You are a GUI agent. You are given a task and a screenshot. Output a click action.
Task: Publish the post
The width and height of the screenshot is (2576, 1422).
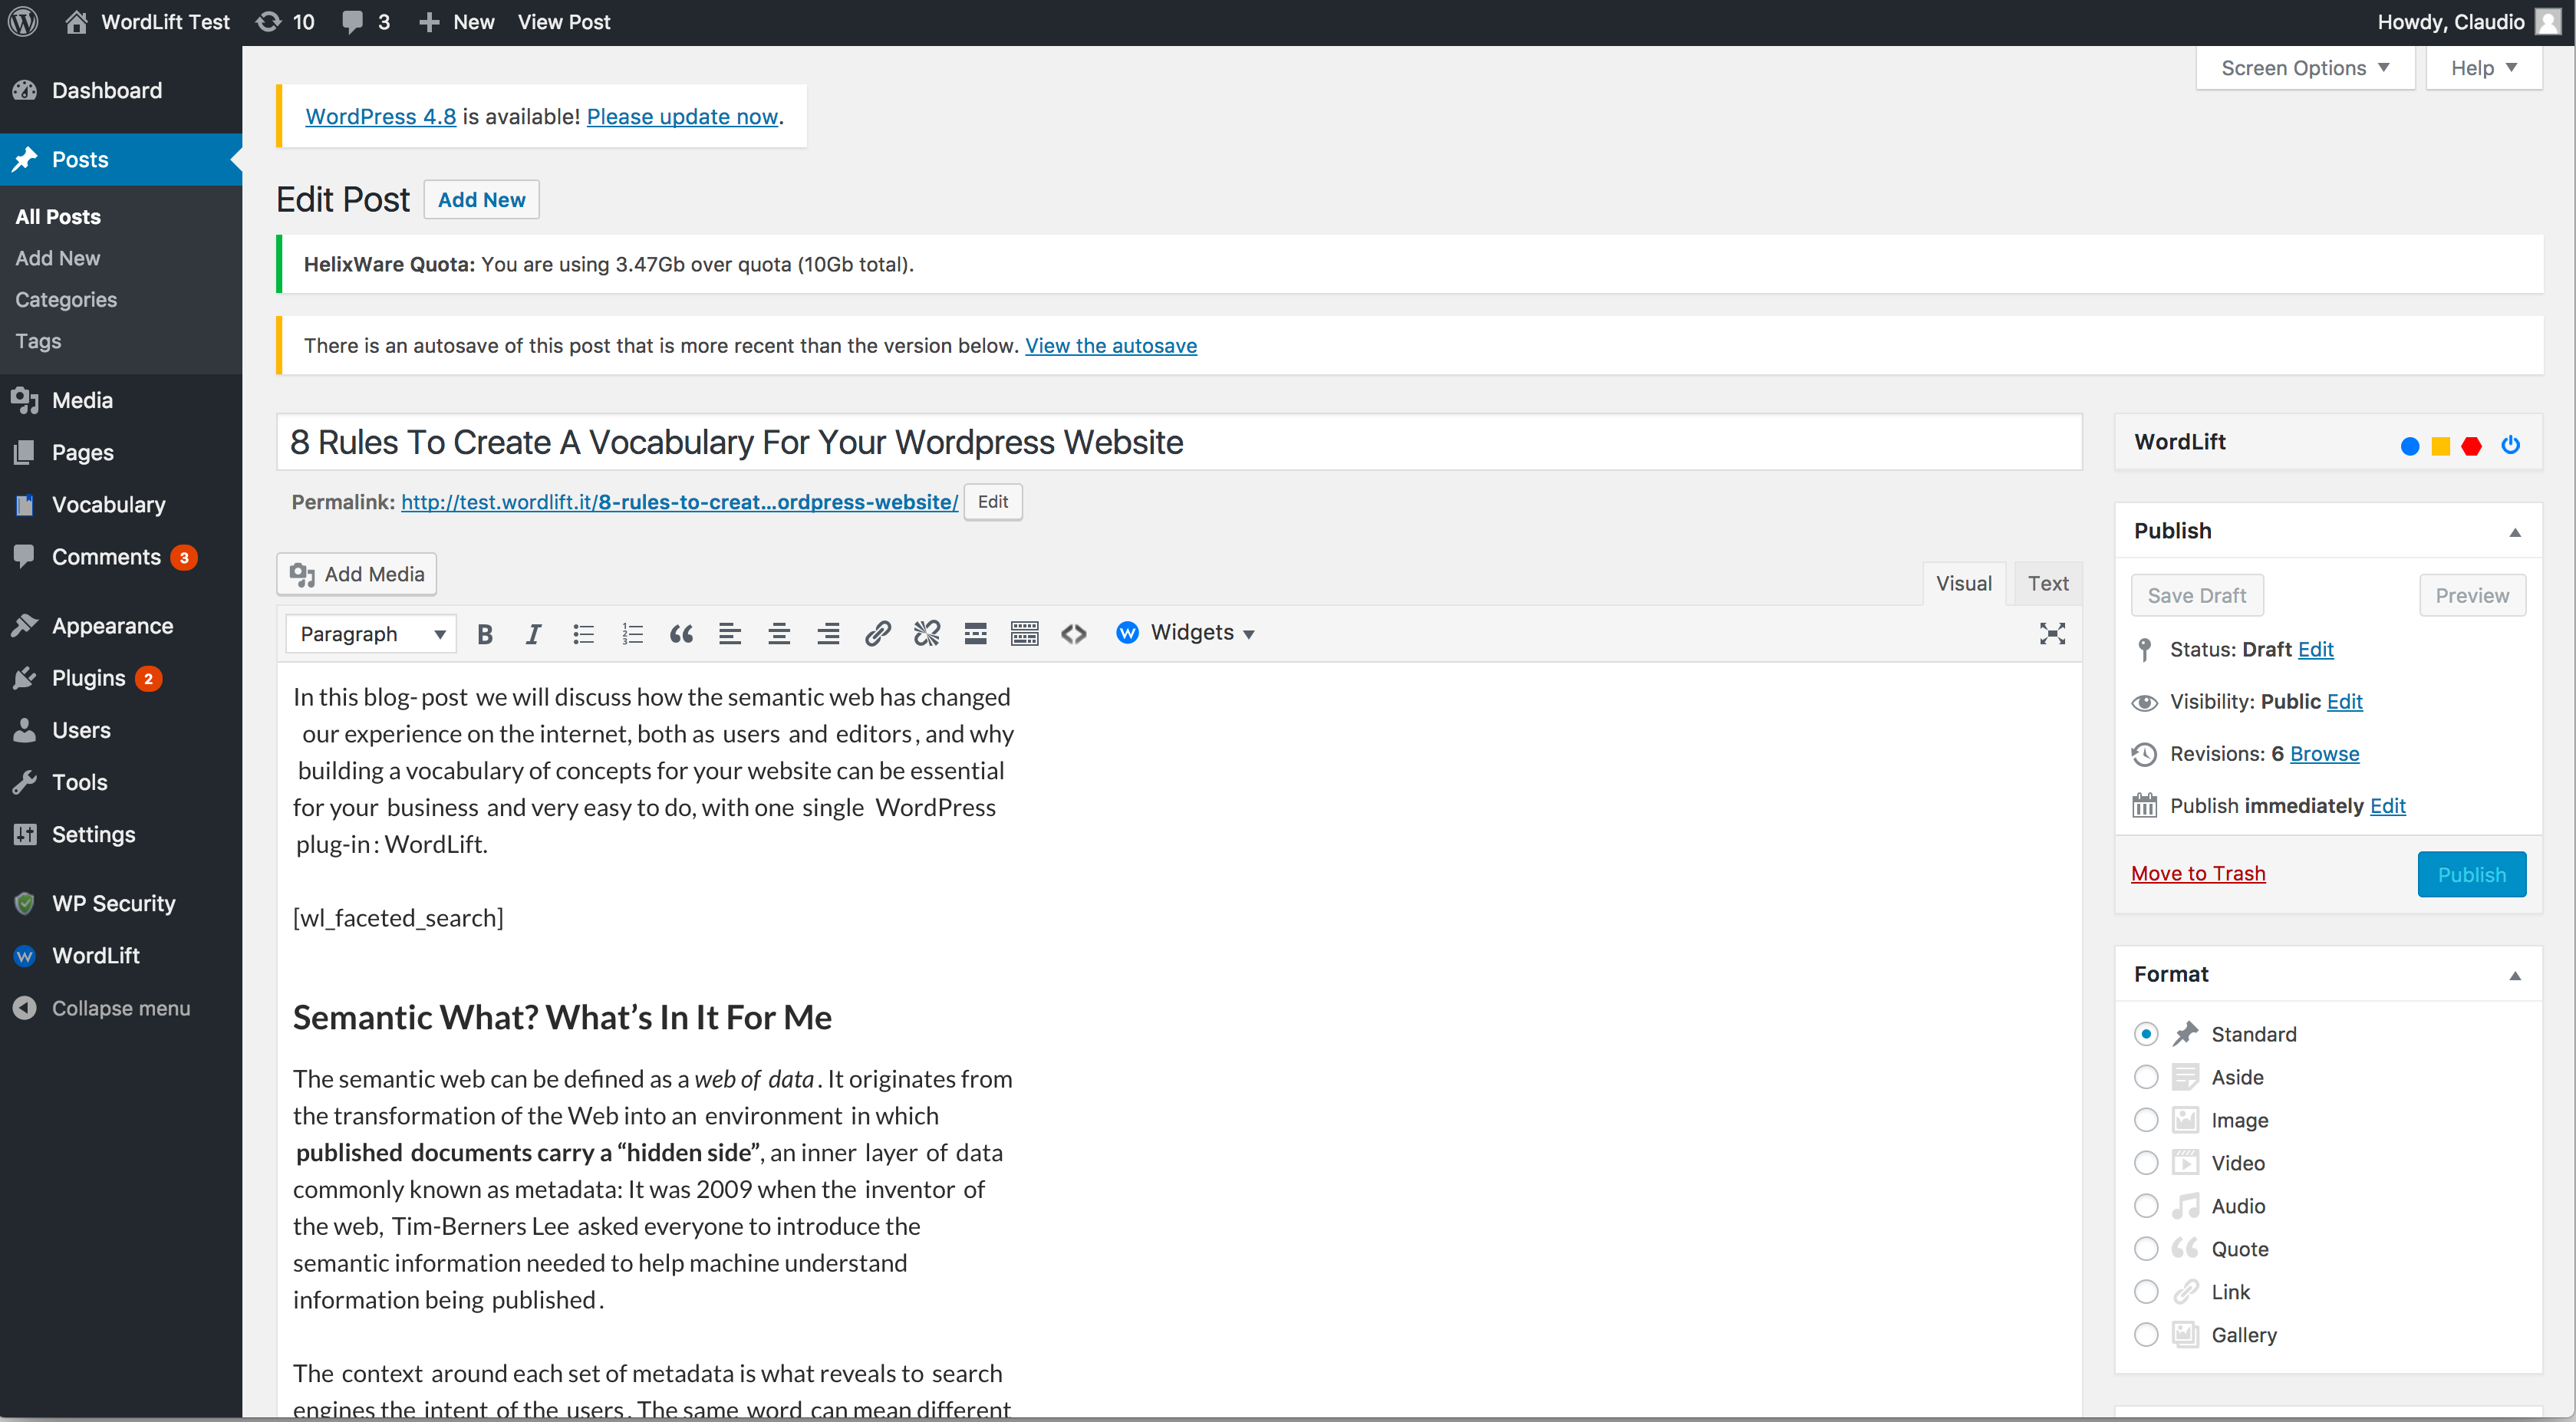[2471, 873]
